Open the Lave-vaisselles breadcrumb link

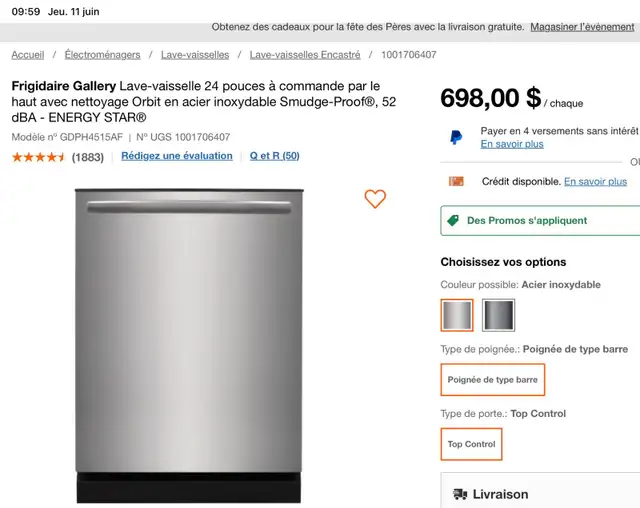pyautogui.click(x=195, y=55)
